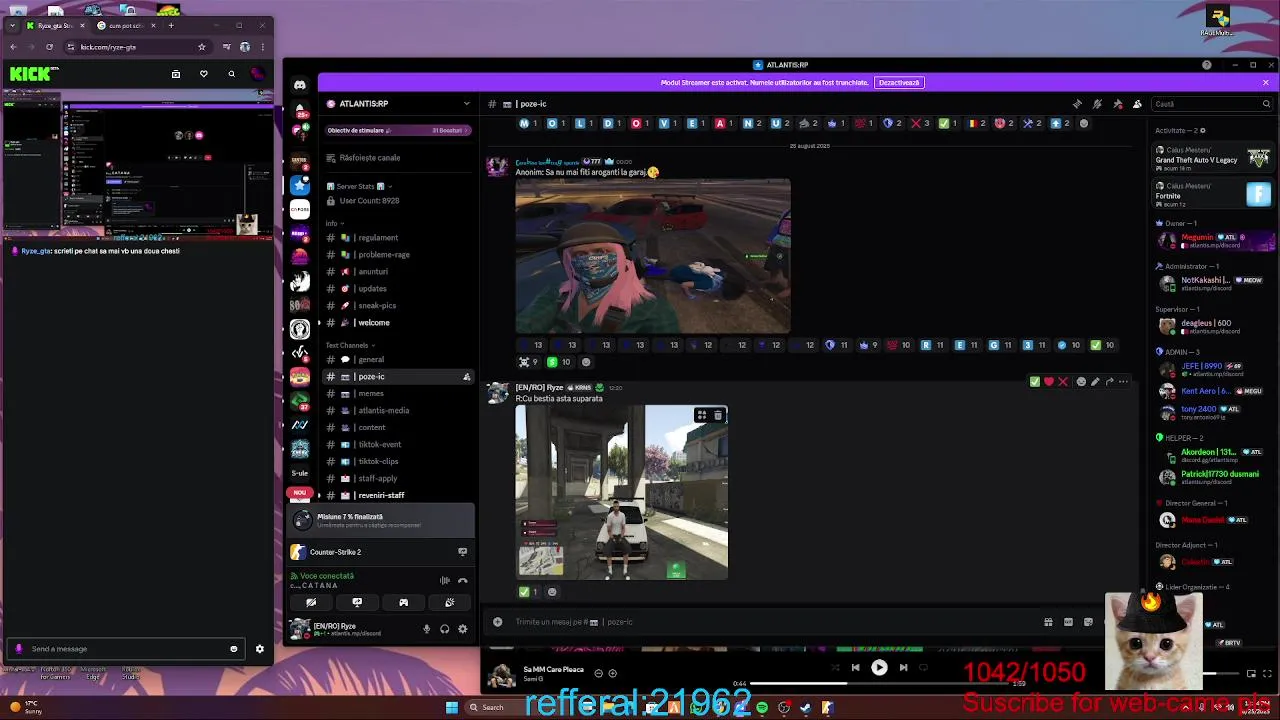Open Kick chat settings gear
Image resolution: width=1280 pixels, height=720 pixels.
pos(260,649)
